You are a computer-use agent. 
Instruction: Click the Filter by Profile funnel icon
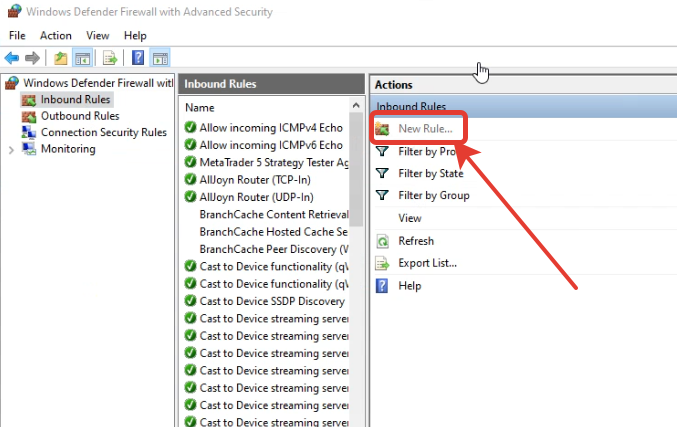pyautogui.click(x=382, y=151)
